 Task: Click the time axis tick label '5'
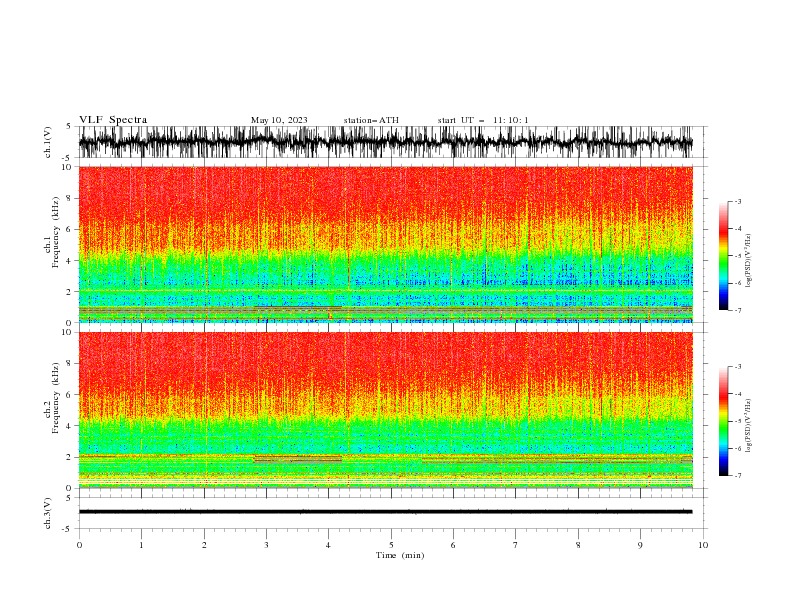[391, 545]
